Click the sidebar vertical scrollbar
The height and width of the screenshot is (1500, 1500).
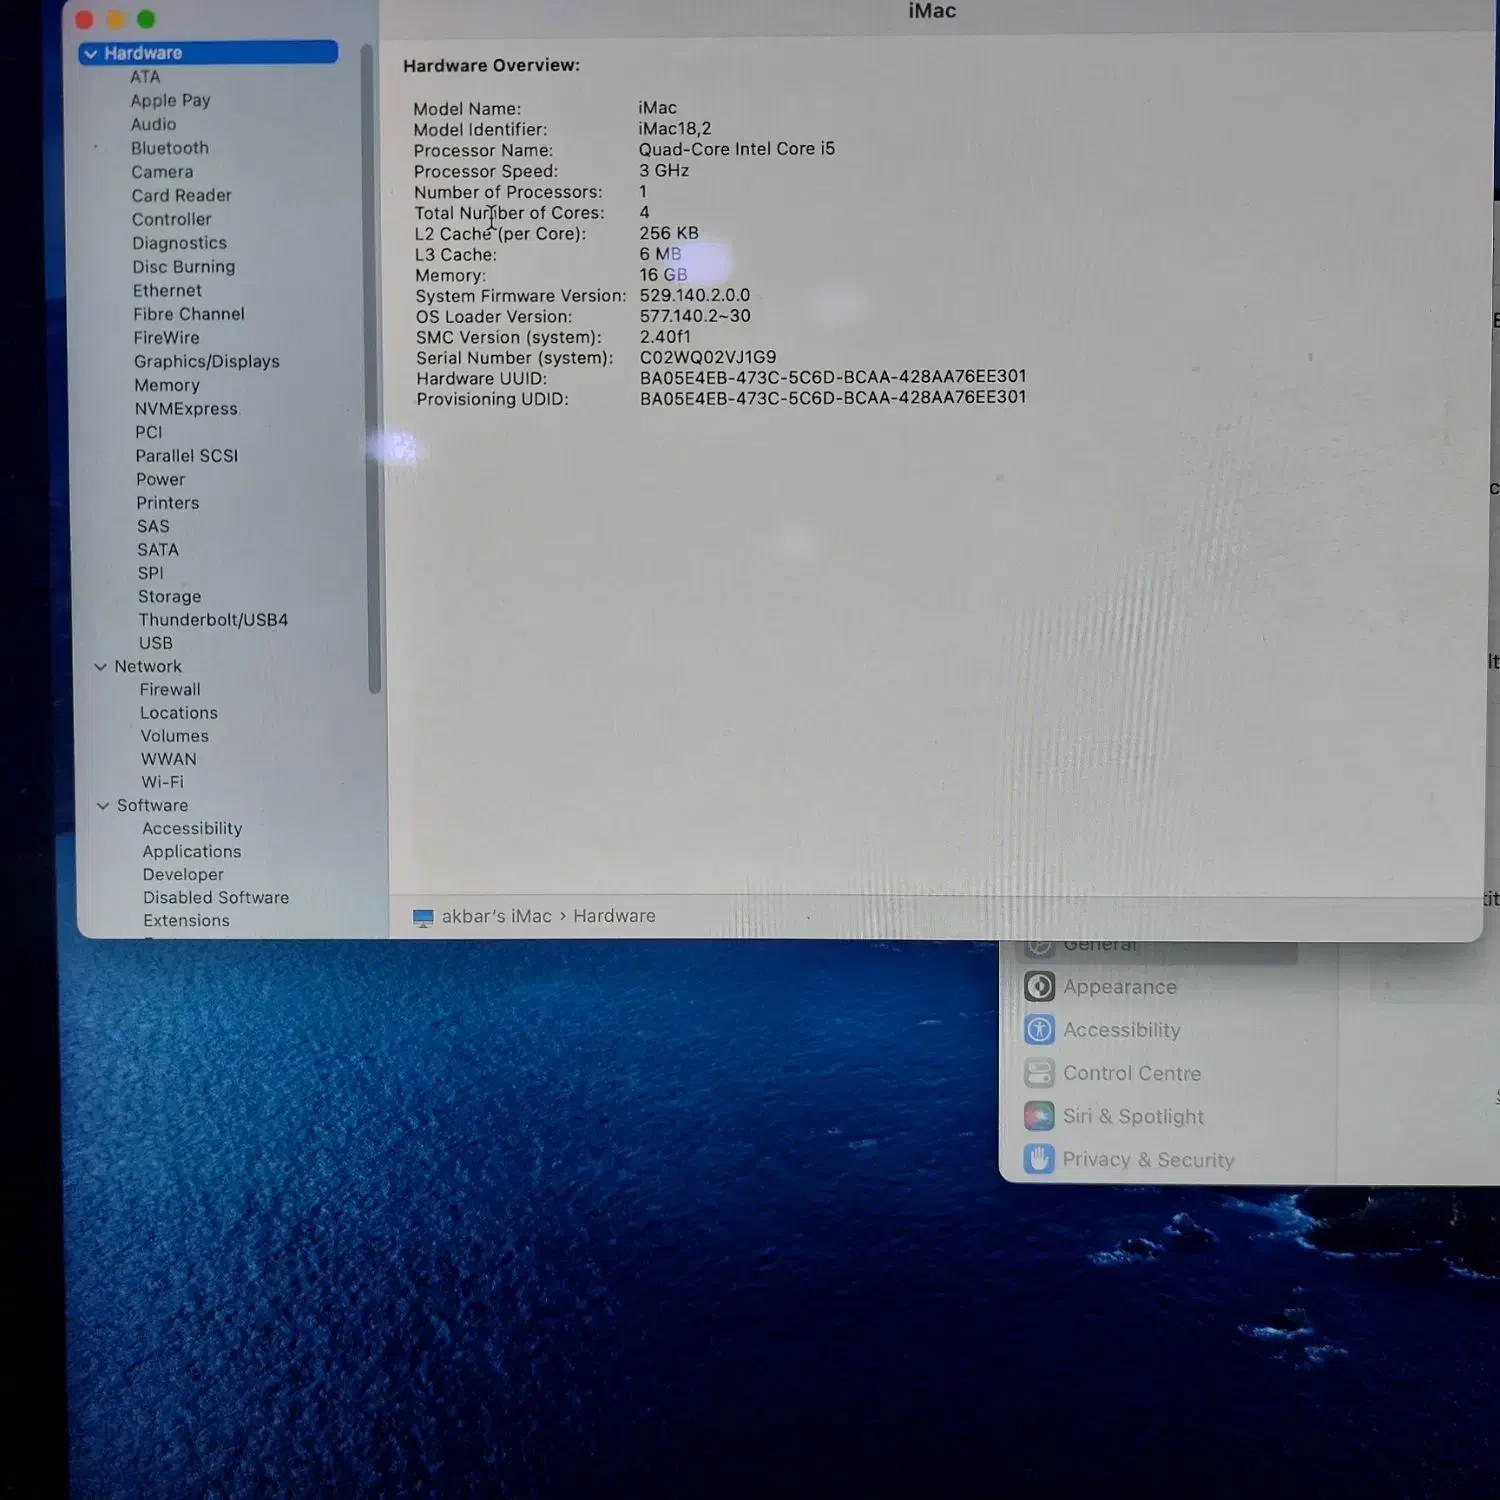coord(373,370)
